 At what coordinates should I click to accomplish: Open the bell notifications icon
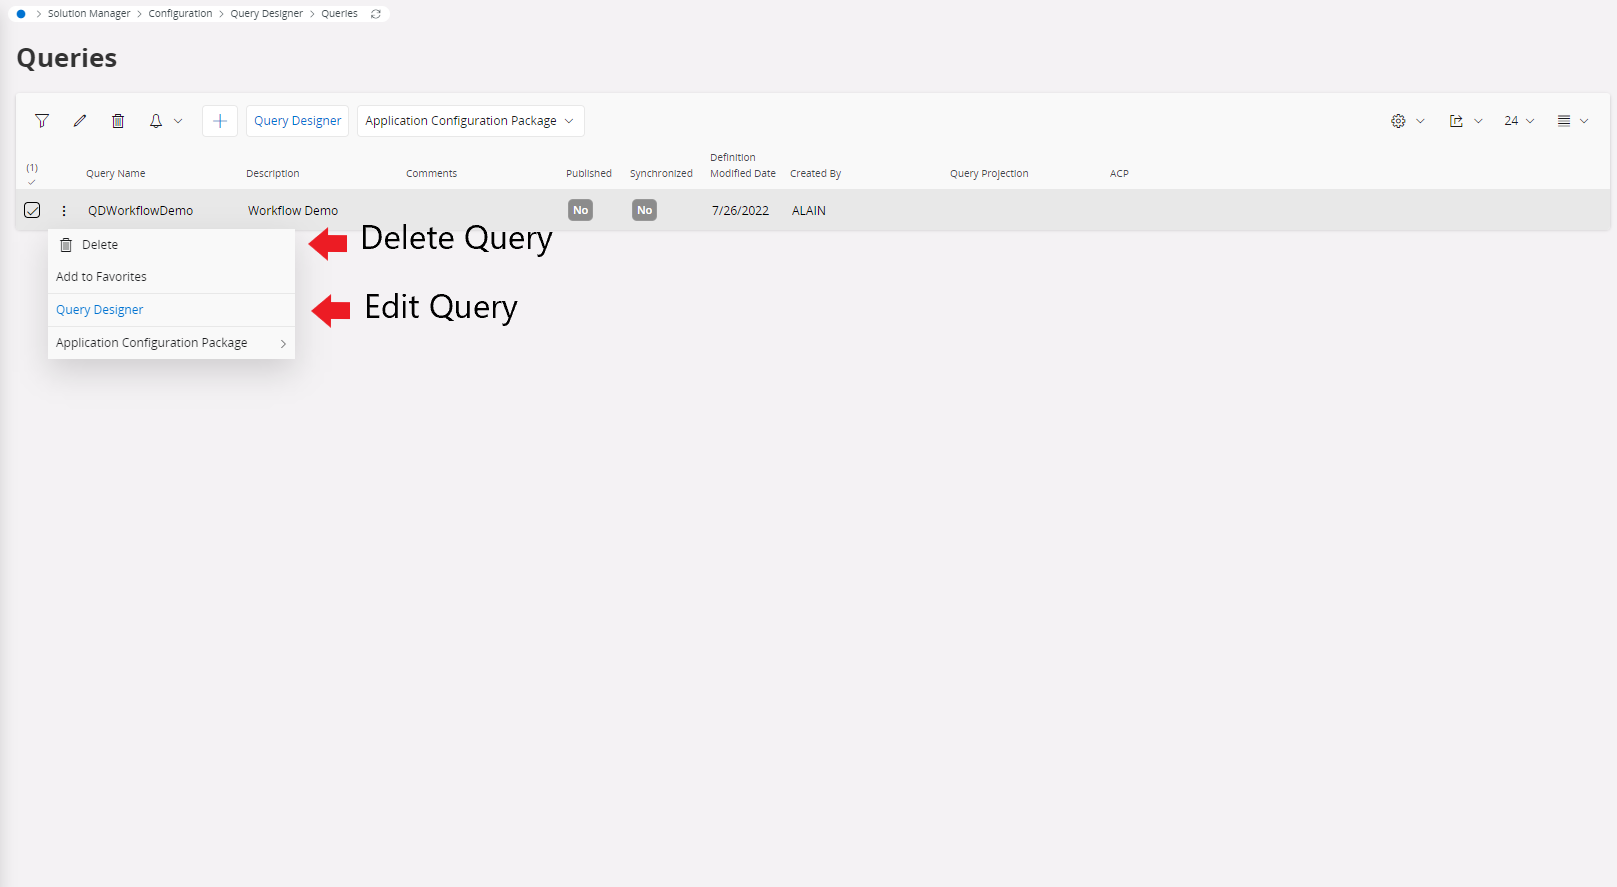[156, 121]
